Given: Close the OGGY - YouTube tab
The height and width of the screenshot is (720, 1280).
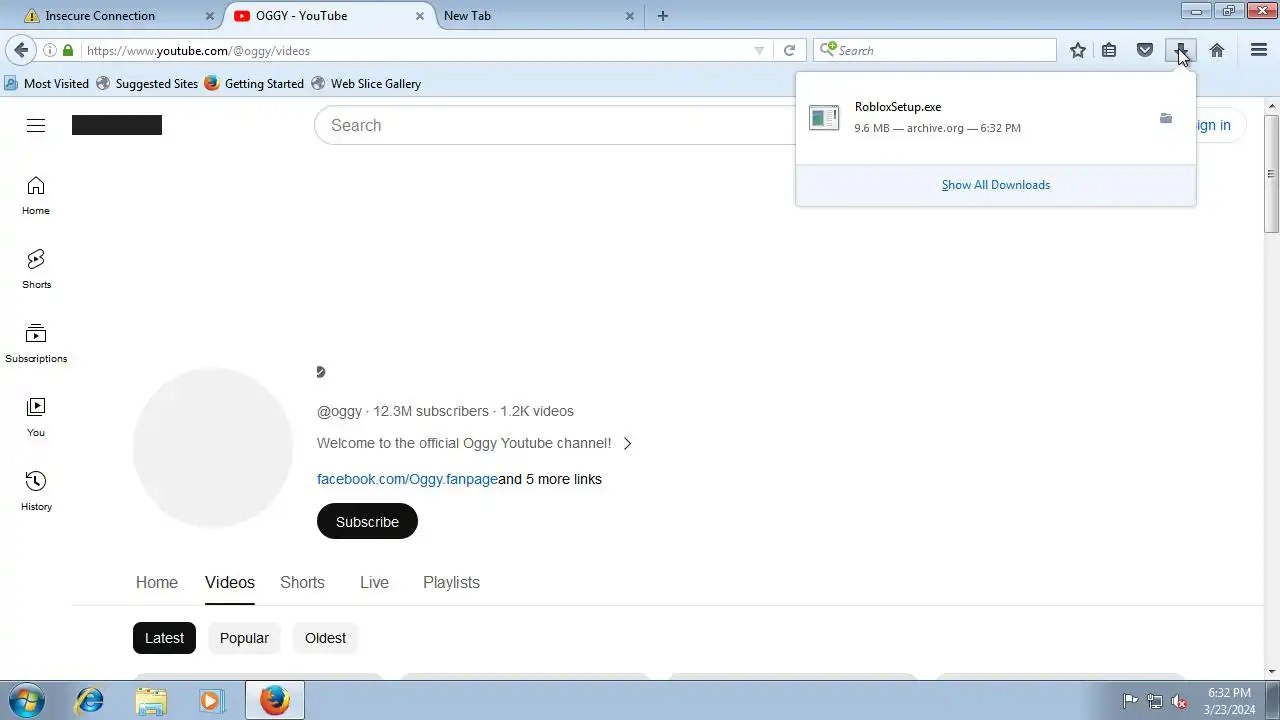Looking at the screenshot, I should (420, 16).
